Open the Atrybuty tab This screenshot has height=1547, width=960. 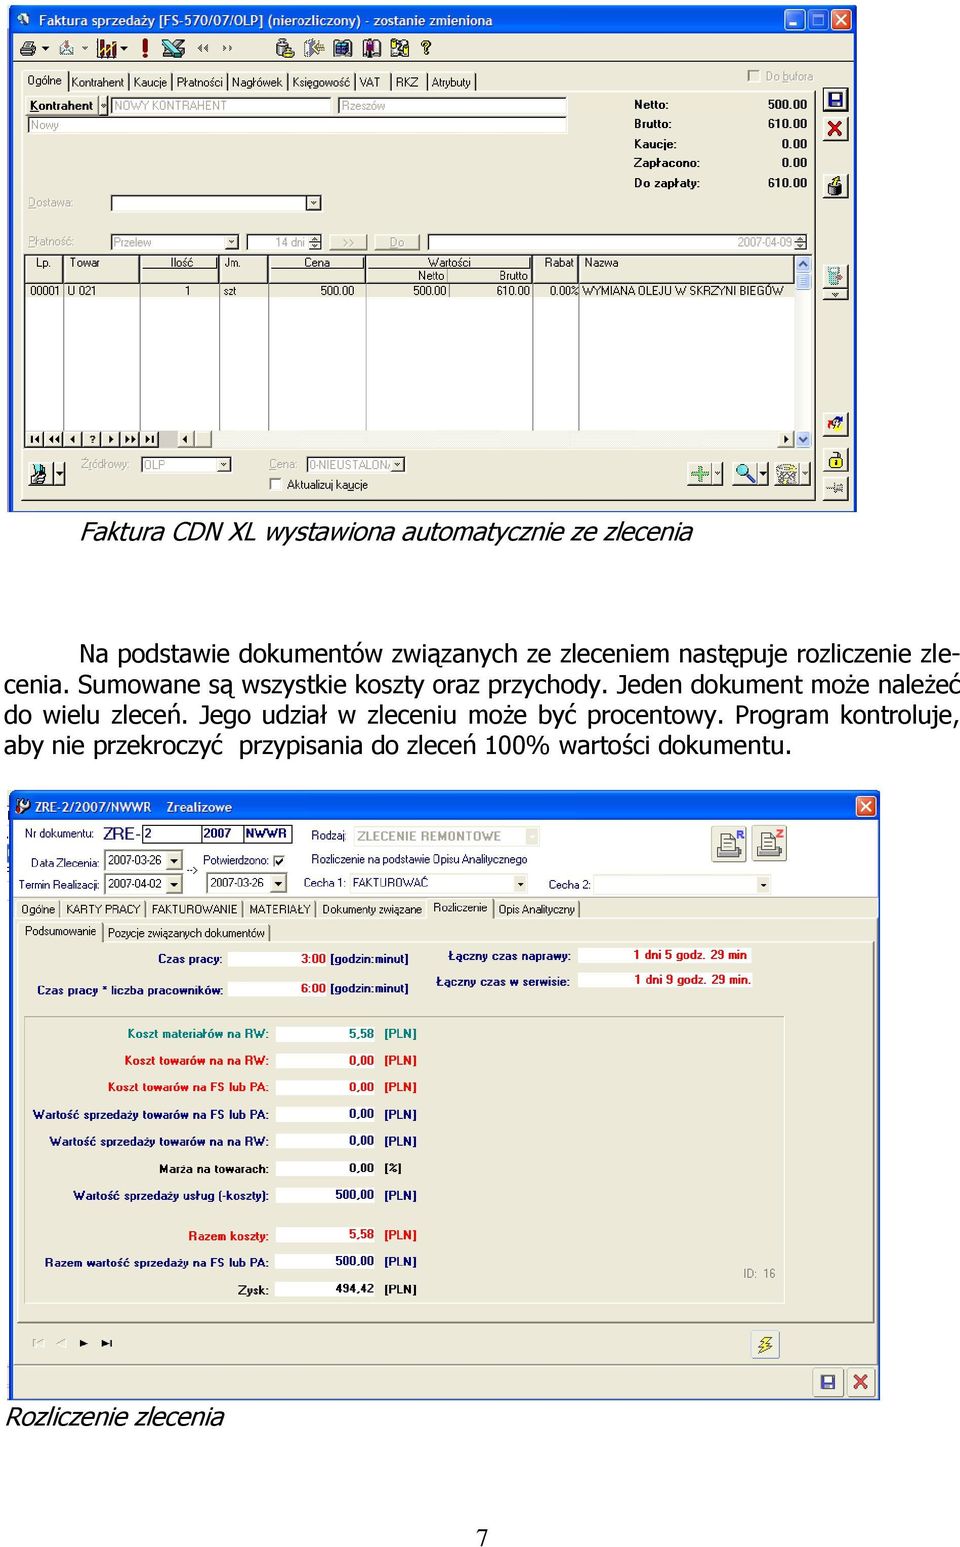pos(451,82)
